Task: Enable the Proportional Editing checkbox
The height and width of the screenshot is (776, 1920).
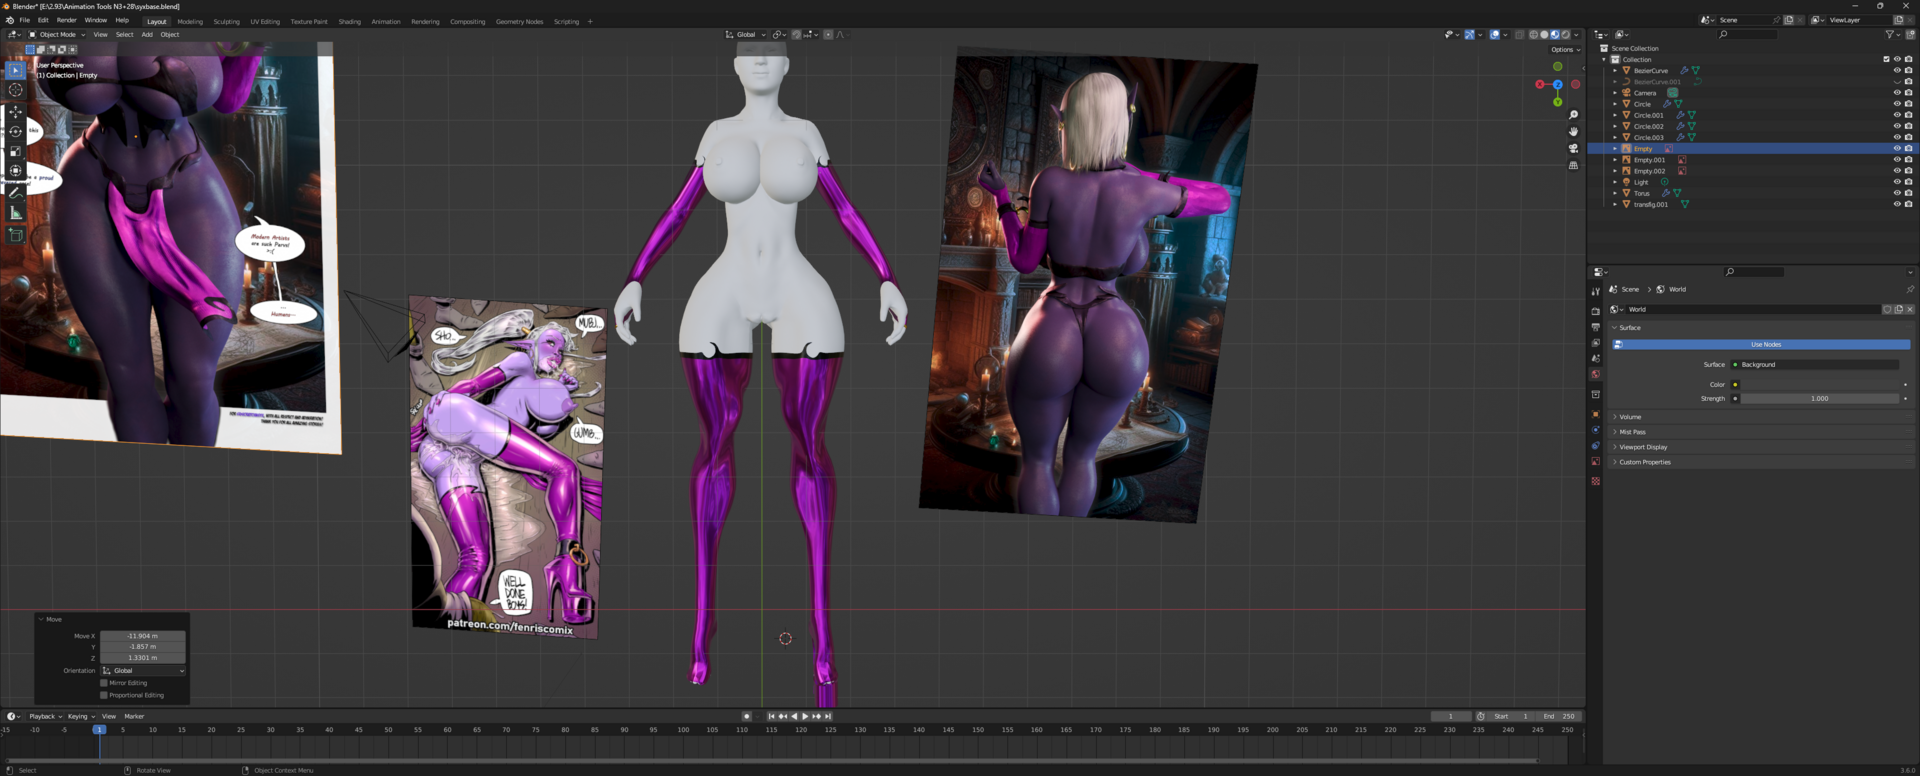Action: [104, 695]
